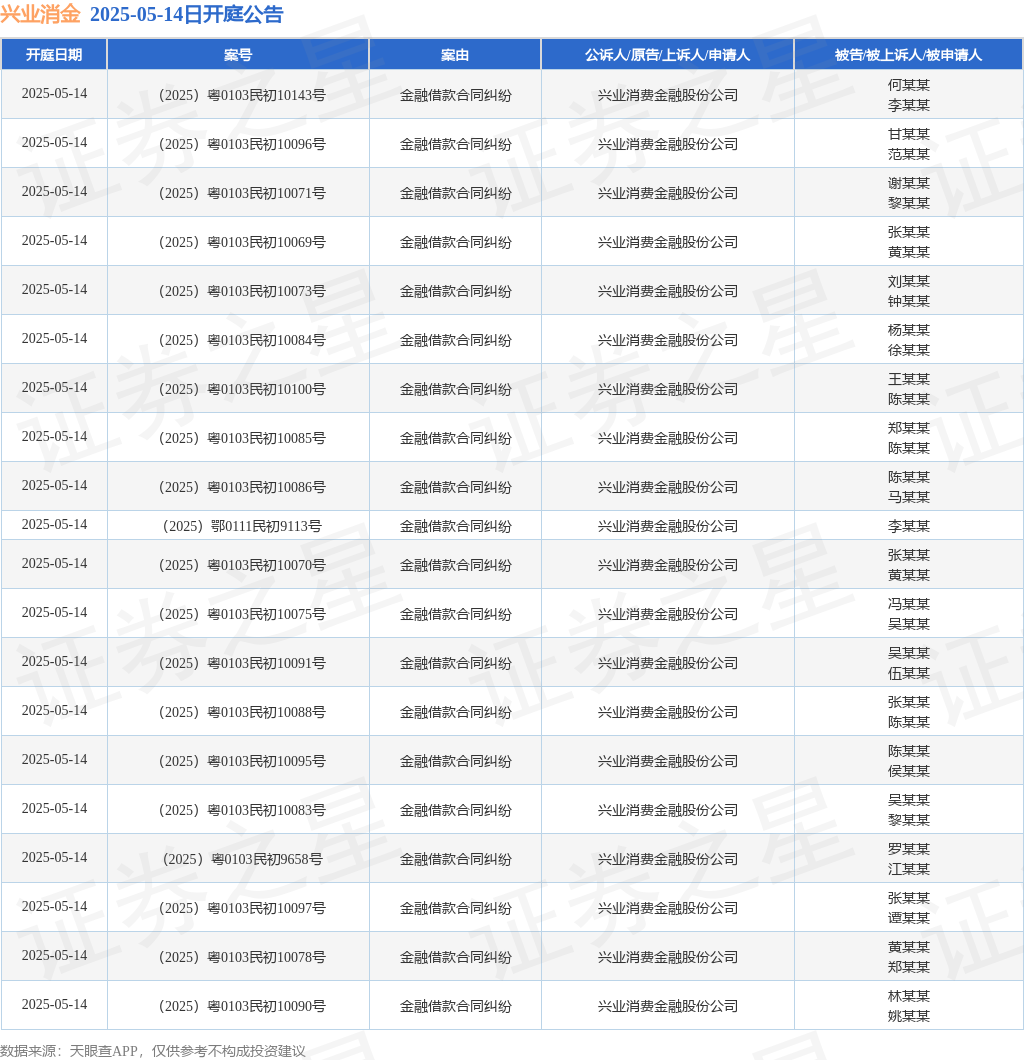Select the 案号 column header
The width and height of the screenshot is (1024, 1060).
point(238,55)
